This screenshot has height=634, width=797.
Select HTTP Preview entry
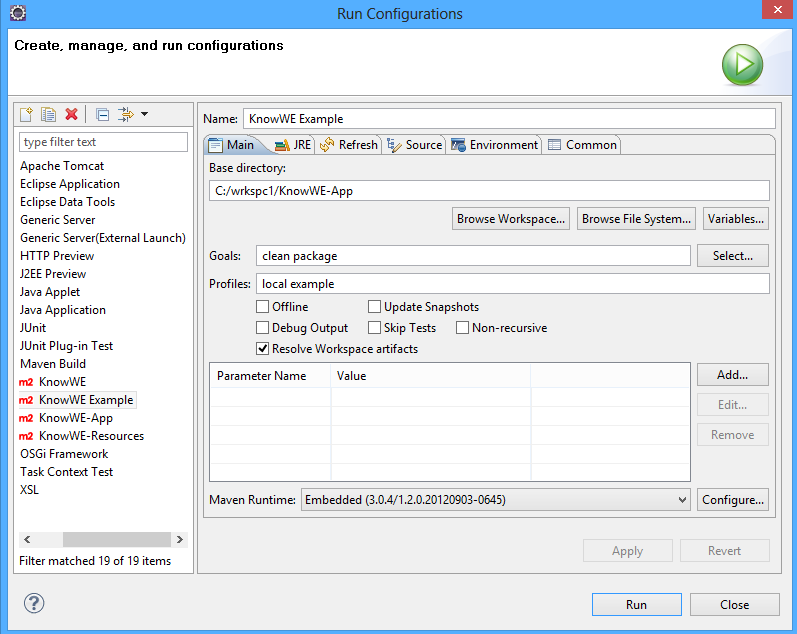(57, 256)
